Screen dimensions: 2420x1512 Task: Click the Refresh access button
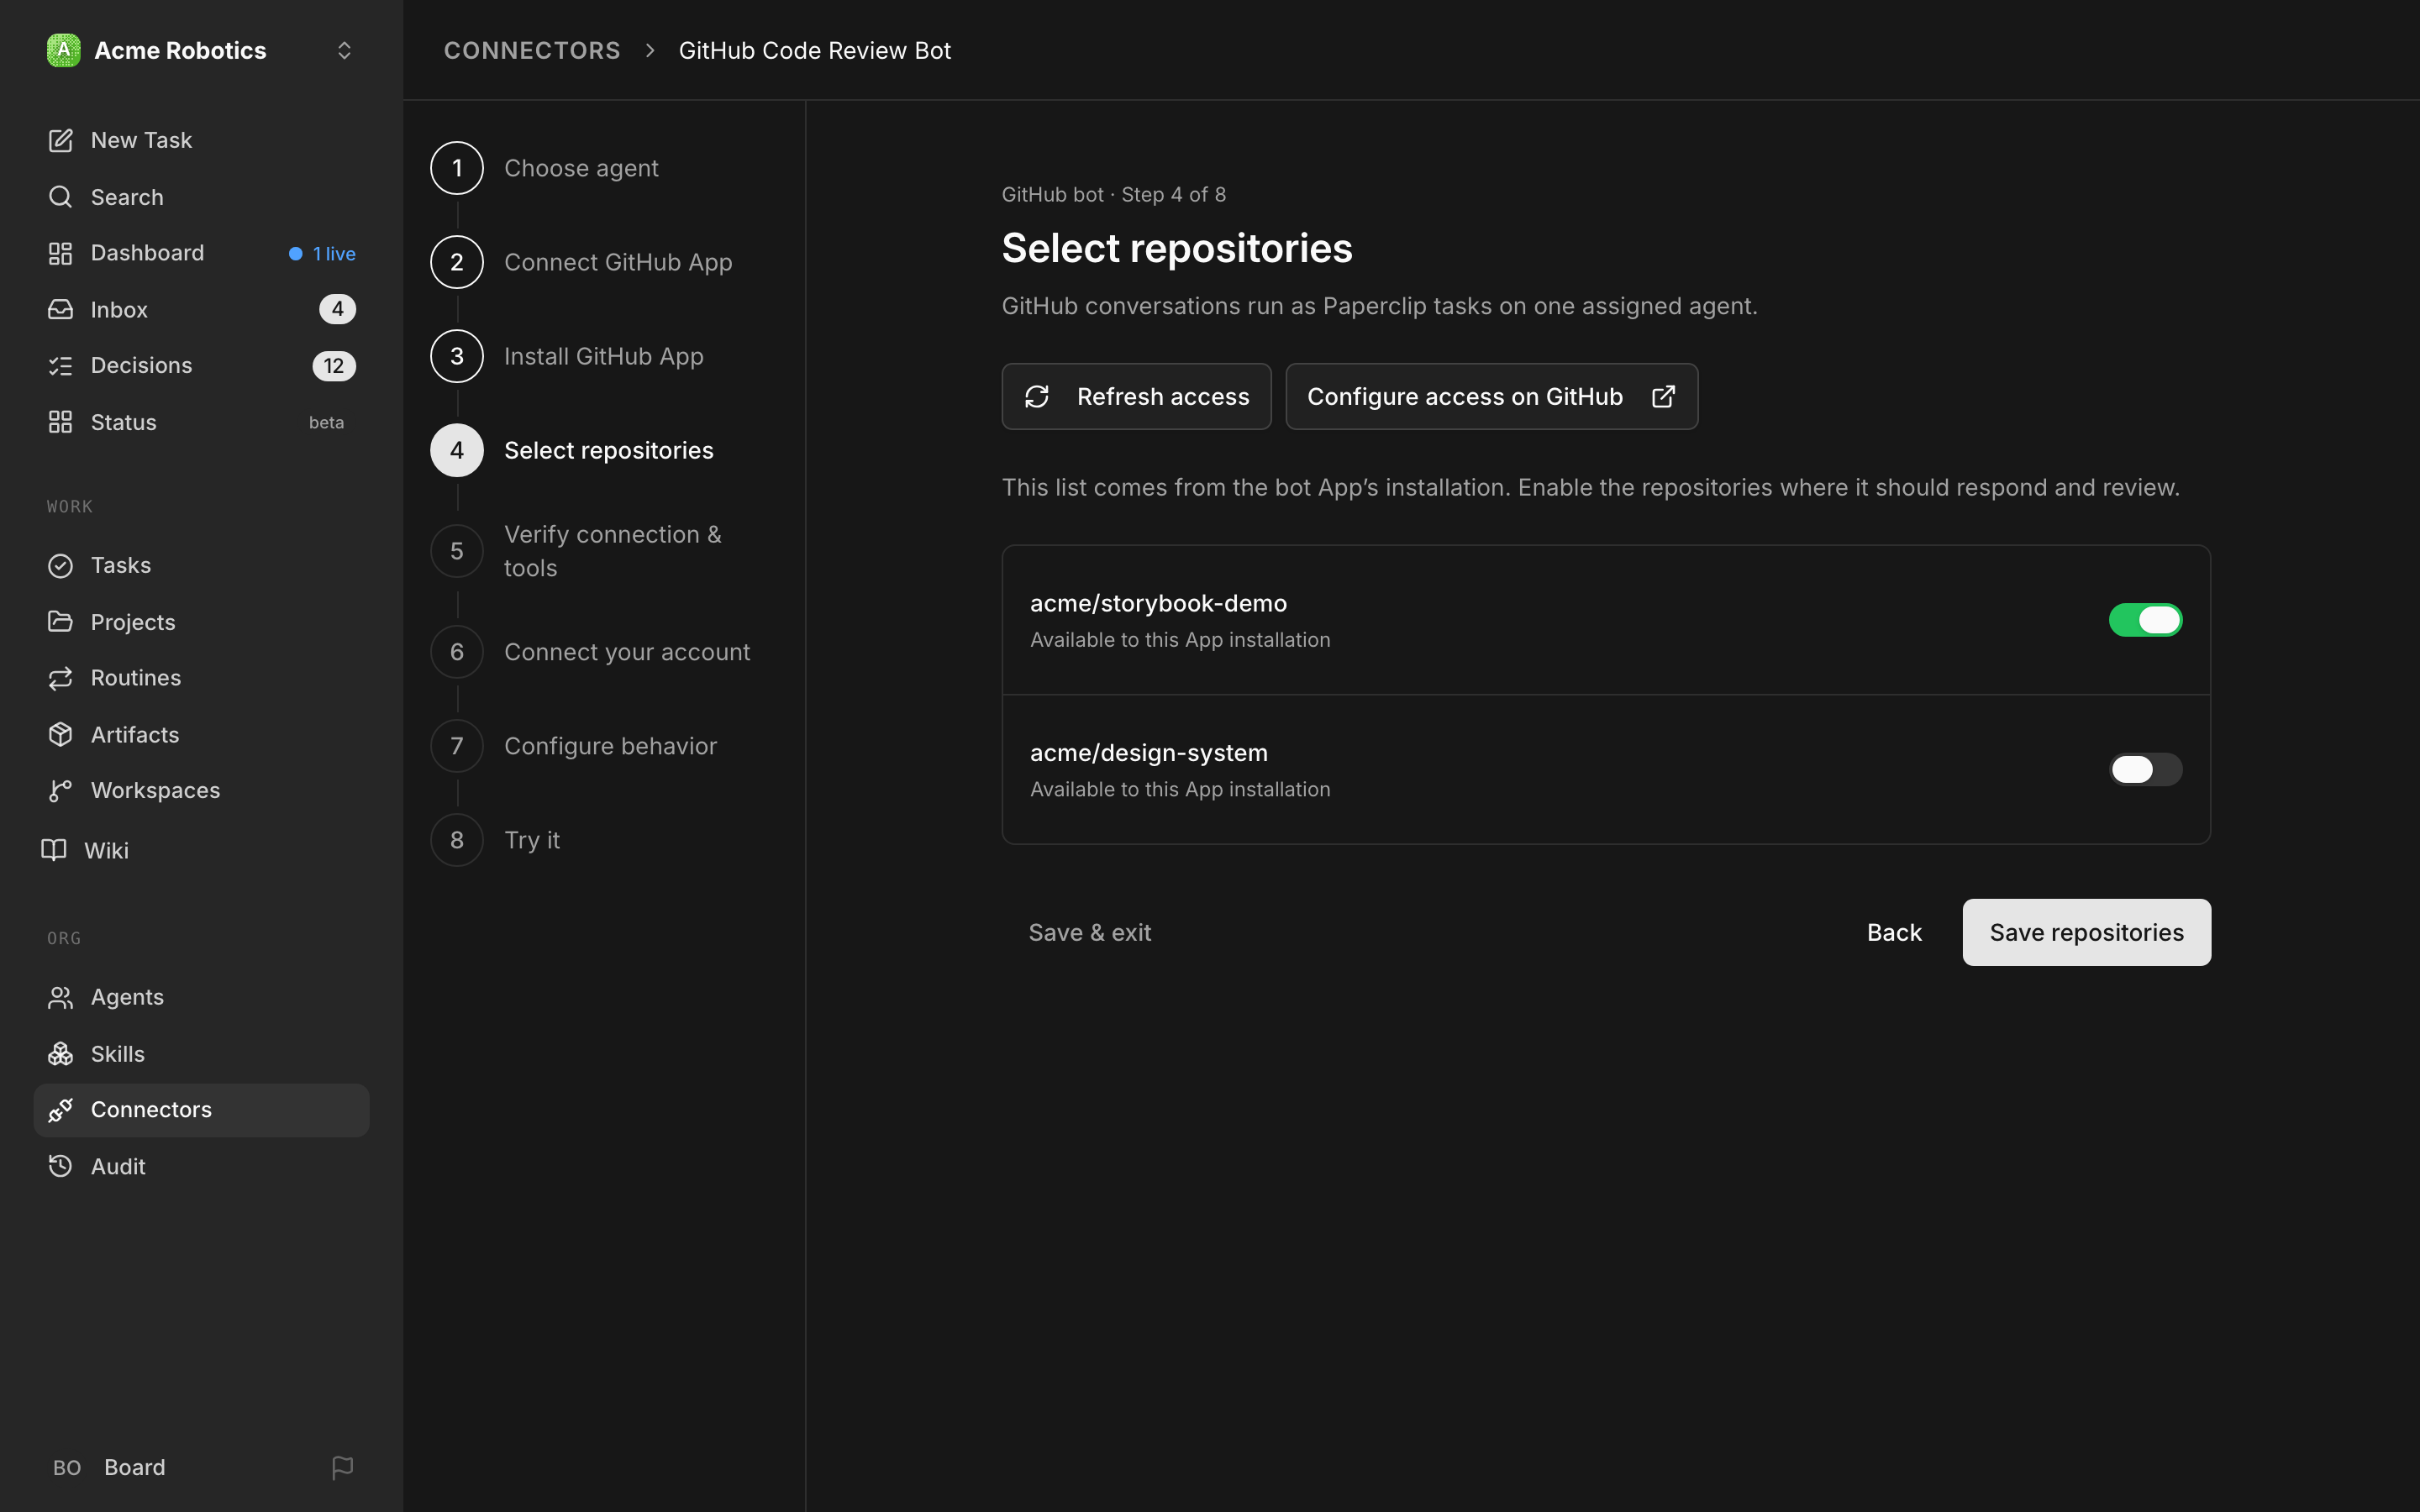tap(1136, 397)
